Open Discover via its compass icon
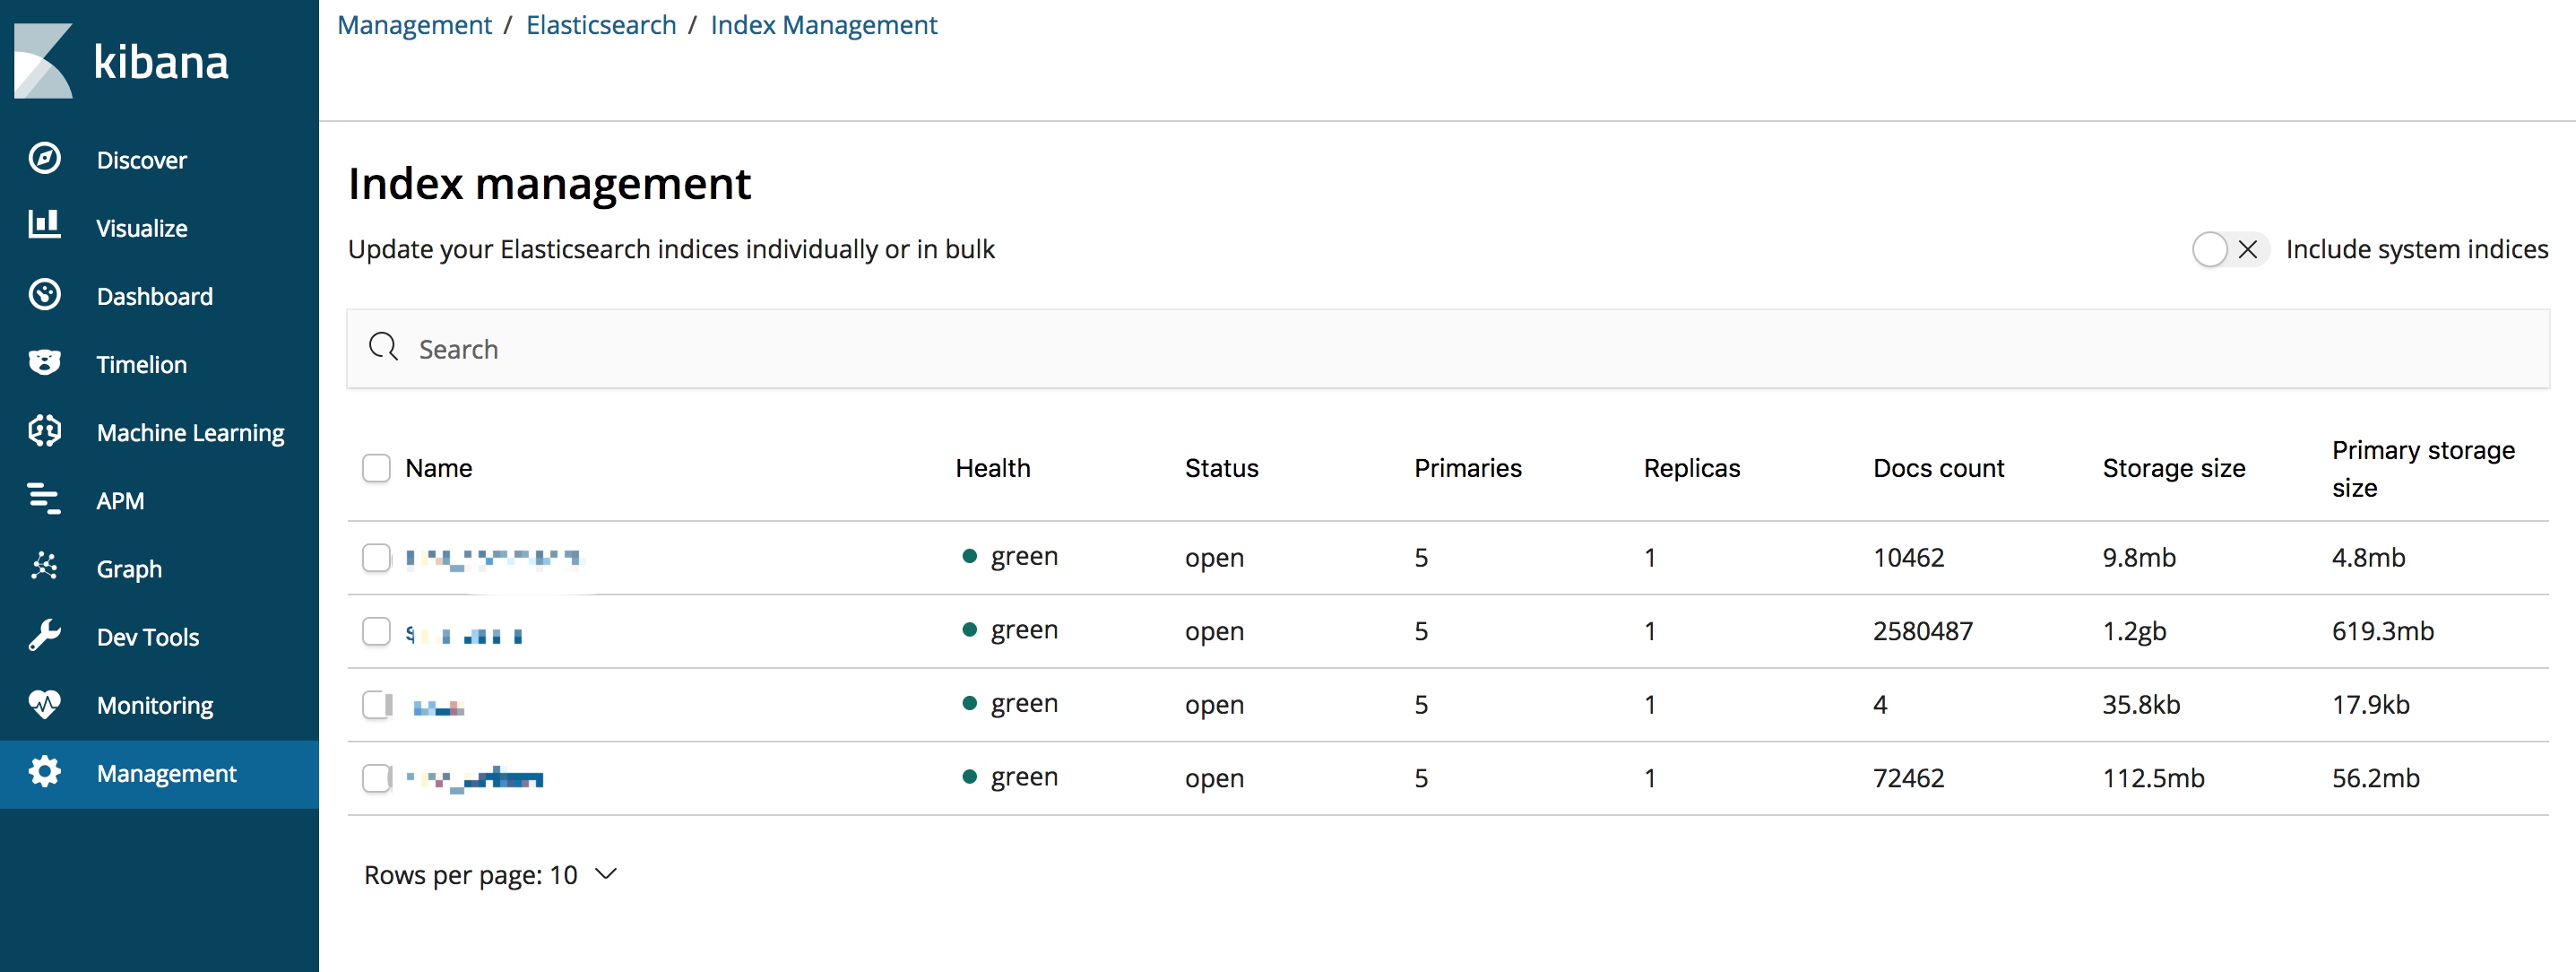Image resolution: width=2576 pixels, height=972 pixels. point(45,158)
